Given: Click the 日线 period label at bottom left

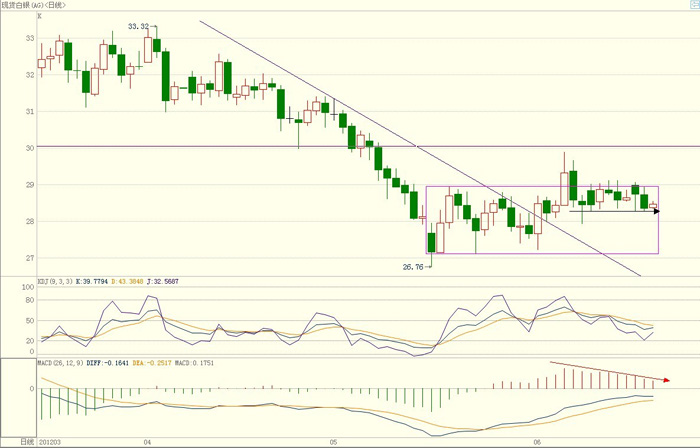Looking at the screenshot, I should [x=27, y=442].
